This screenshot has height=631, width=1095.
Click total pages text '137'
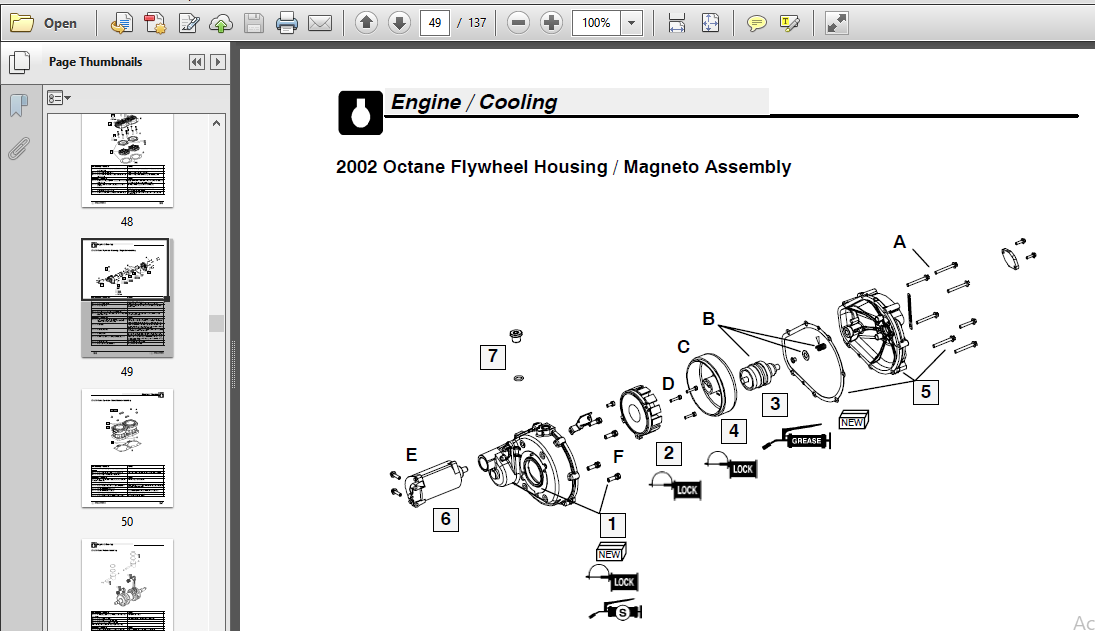click(x=477, y=23)
